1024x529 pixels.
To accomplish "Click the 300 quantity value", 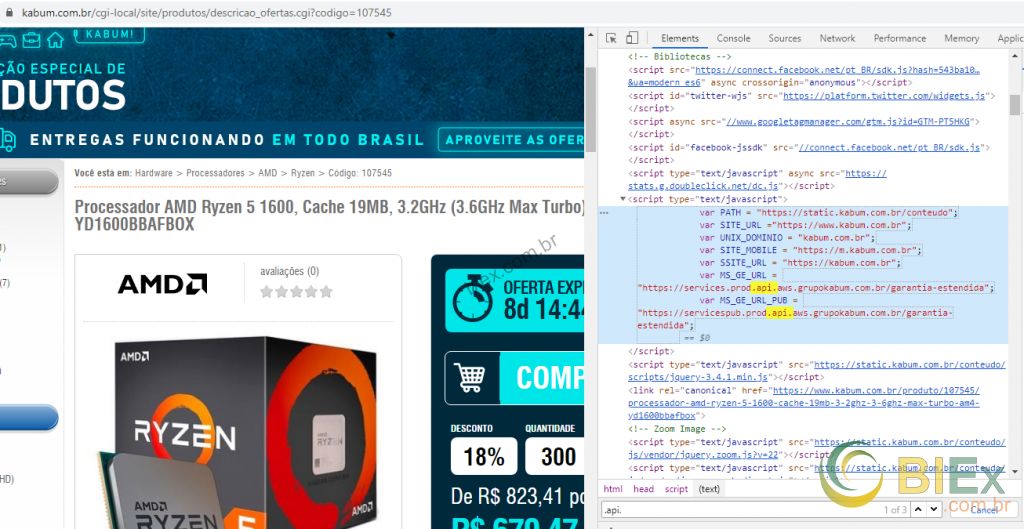I will (554, 456).
